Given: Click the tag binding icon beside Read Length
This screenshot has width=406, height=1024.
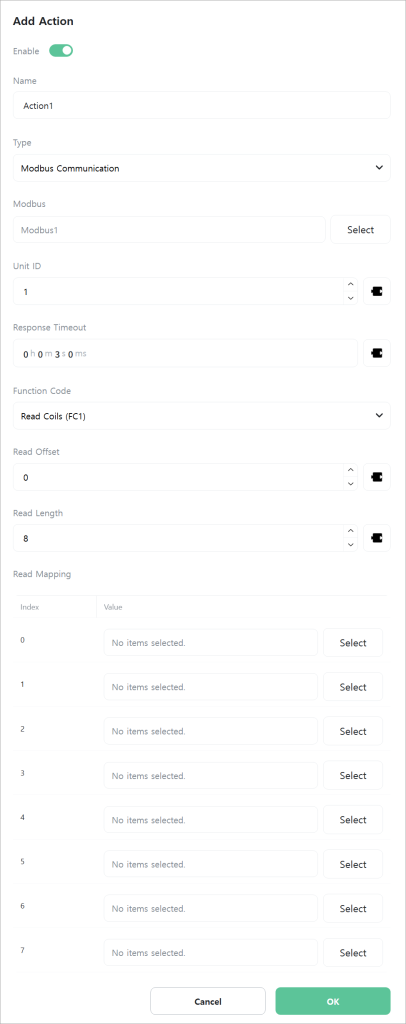Looking at the screenshot, I should click(x=377, y=538).
